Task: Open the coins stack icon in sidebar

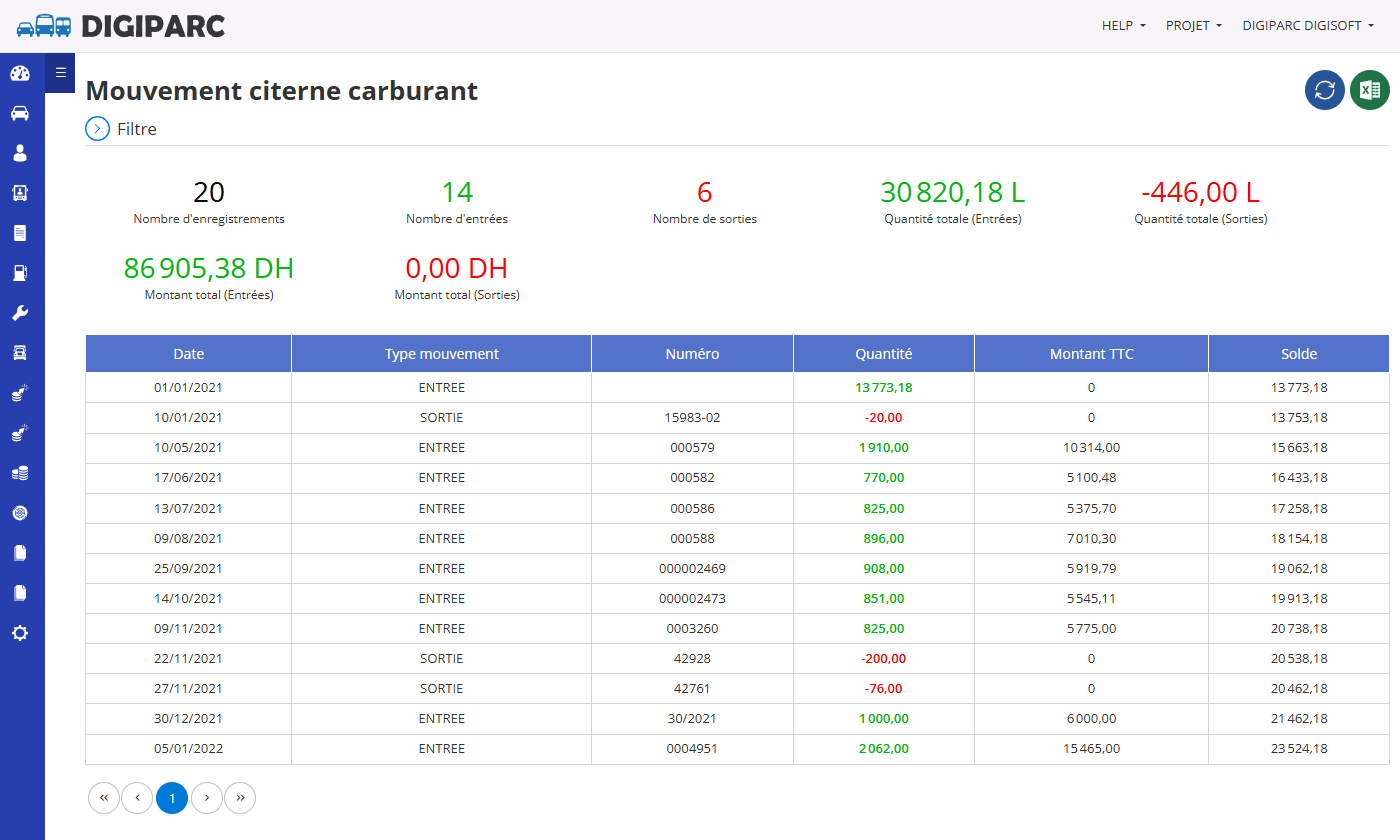Action: pos(20,473)
